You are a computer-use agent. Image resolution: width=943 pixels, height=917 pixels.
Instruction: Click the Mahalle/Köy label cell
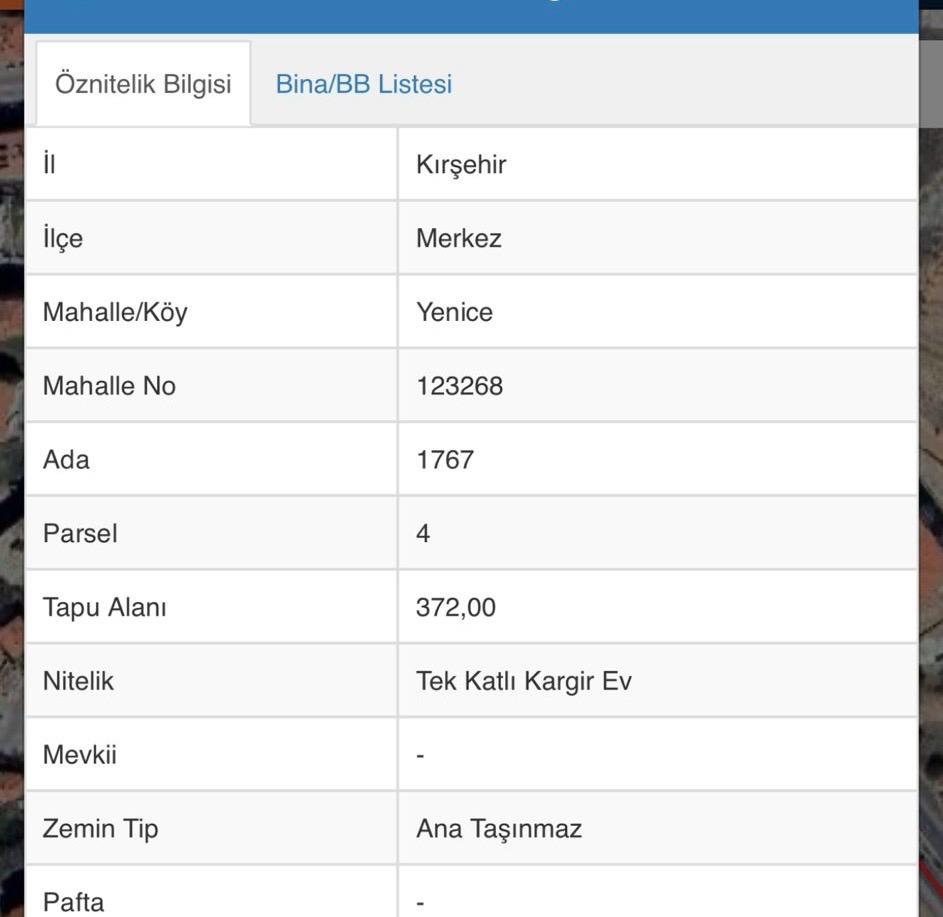point(211,312)
